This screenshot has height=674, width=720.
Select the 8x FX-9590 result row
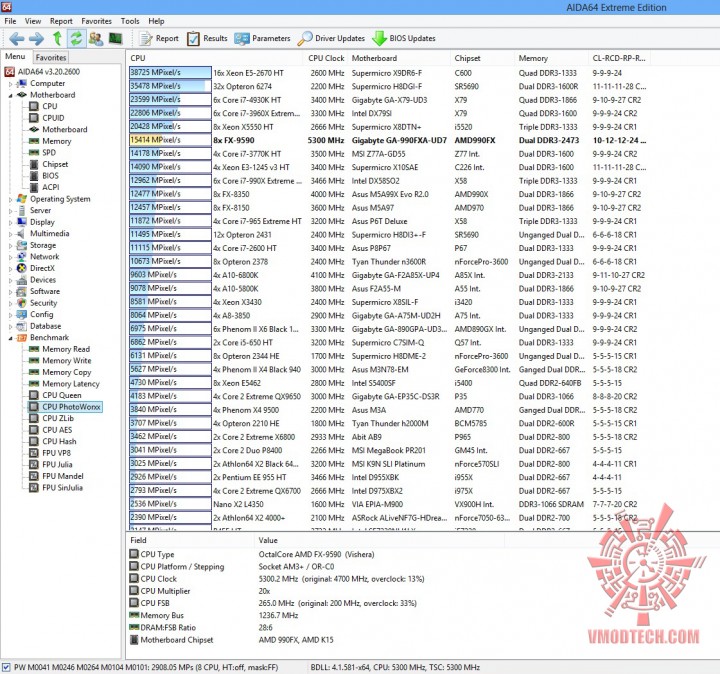click(388, 140)
